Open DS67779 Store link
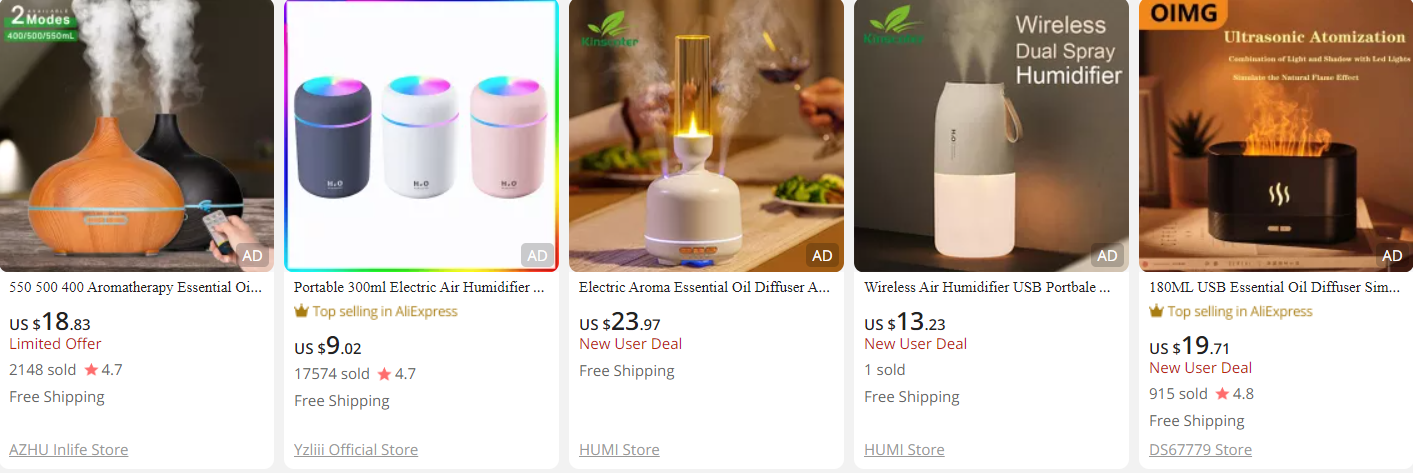 coord(1200,450)
